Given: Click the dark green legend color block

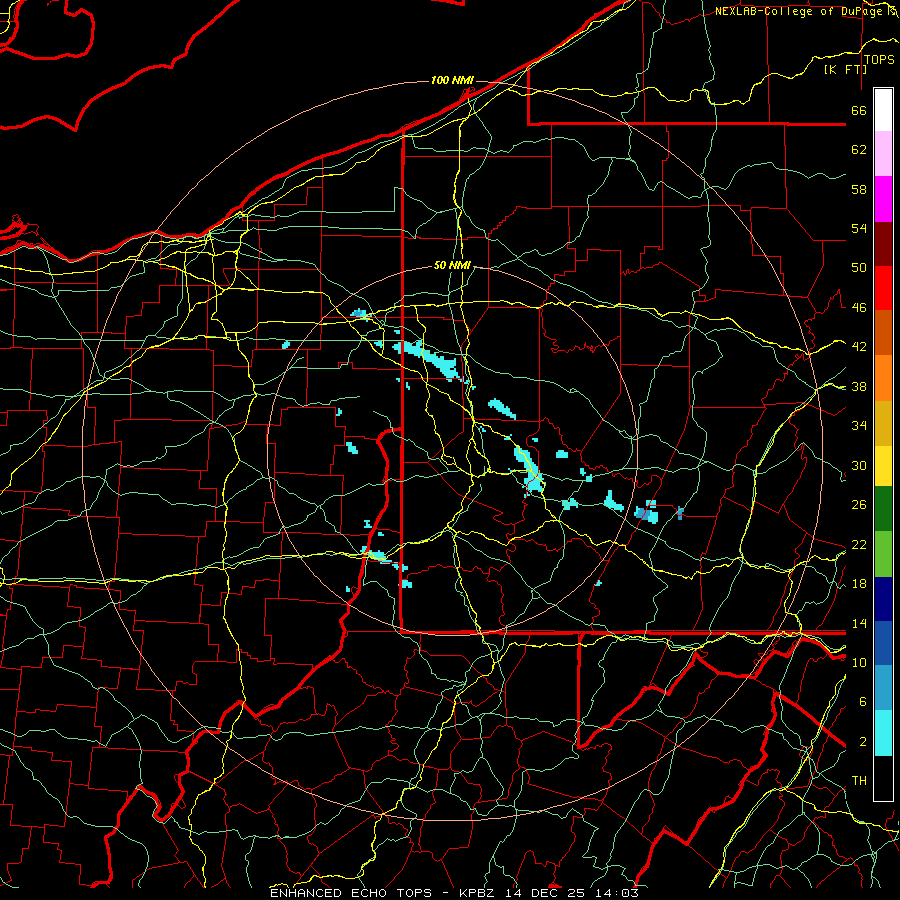Looking at the screenshot, I should click(883, 509).
